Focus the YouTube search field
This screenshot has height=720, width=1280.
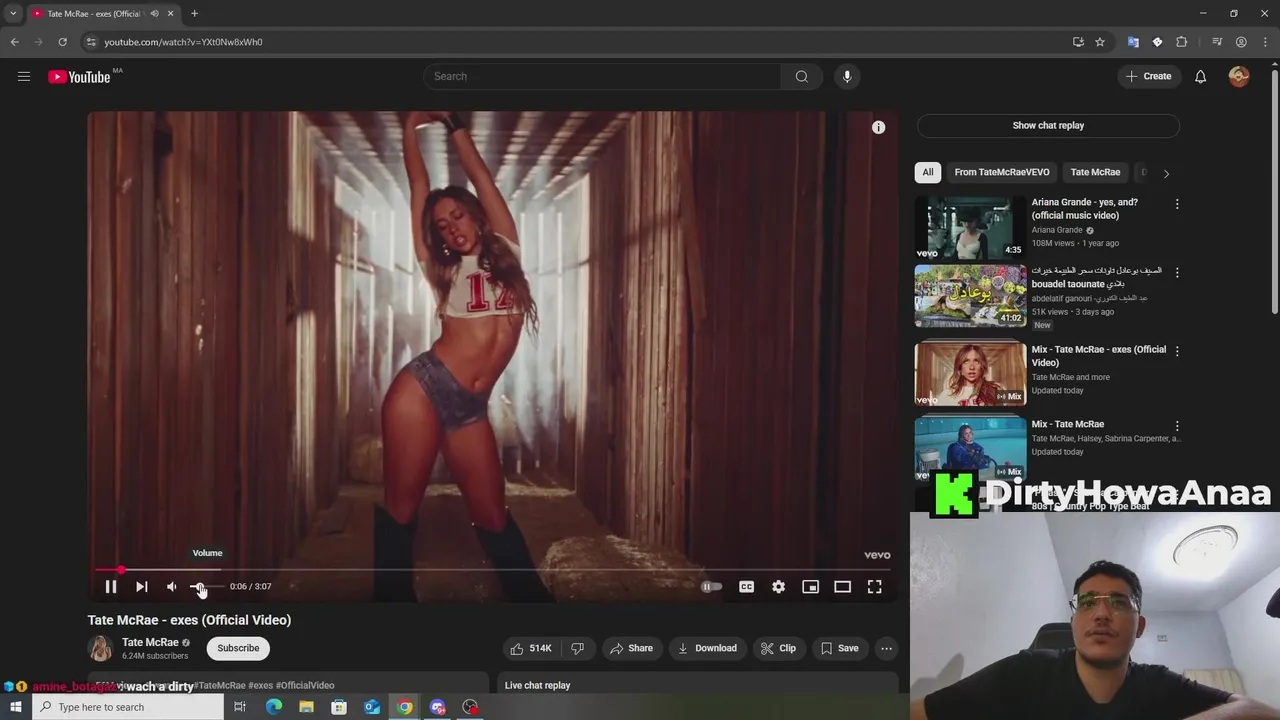603,76
